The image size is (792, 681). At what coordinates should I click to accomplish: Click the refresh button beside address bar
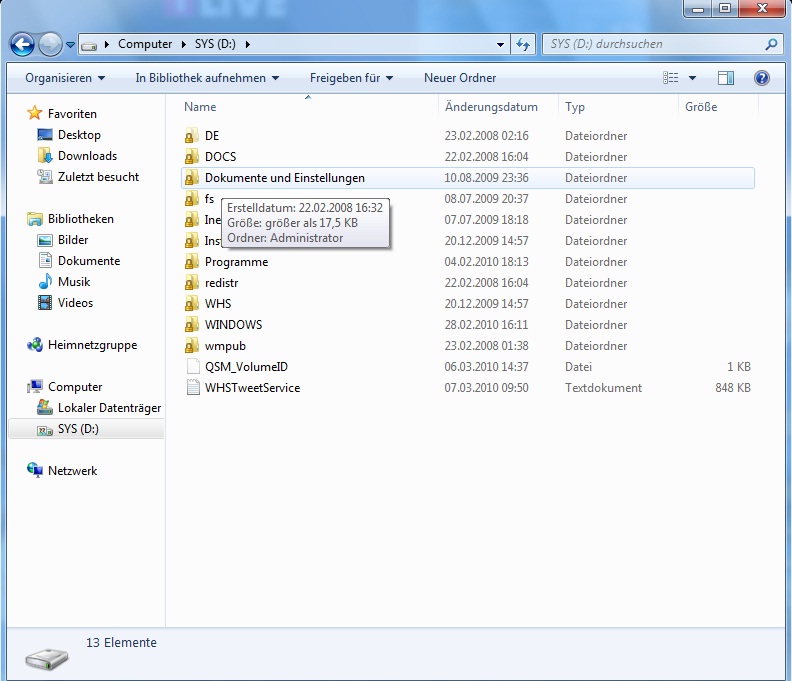pos(523,45)
